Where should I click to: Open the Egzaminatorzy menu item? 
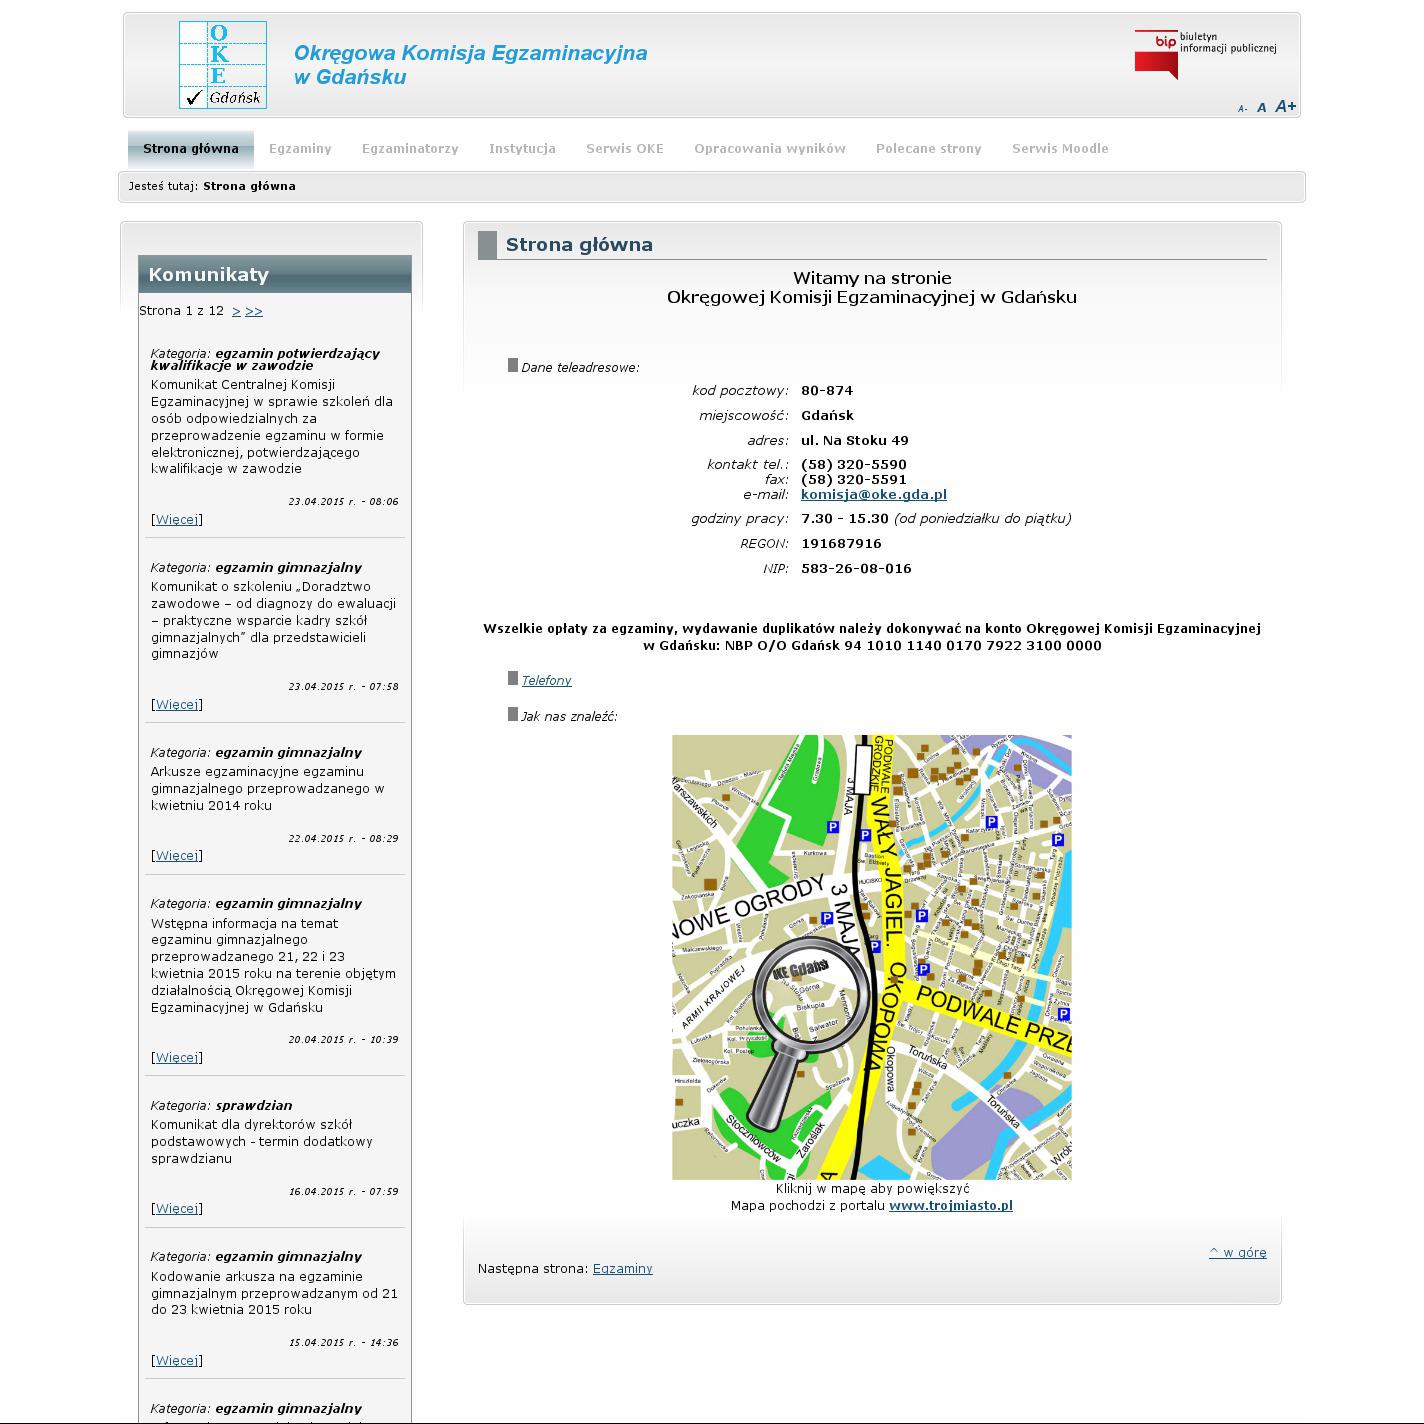[x=410, y=149]
